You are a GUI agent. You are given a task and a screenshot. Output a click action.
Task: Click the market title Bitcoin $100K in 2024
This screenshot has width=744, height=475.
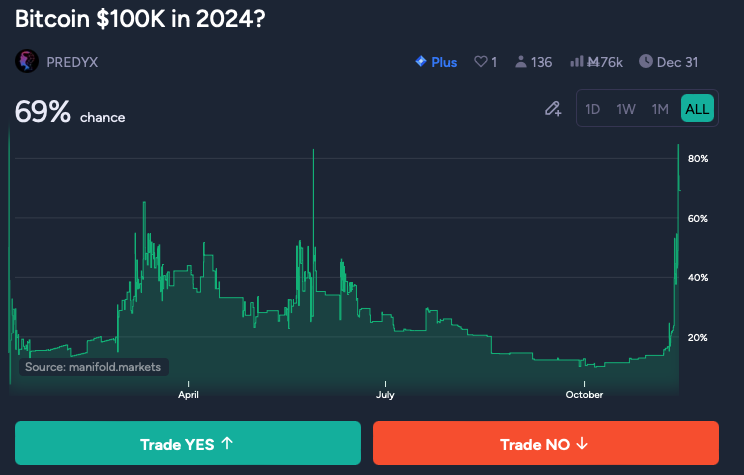coord(140,19)
